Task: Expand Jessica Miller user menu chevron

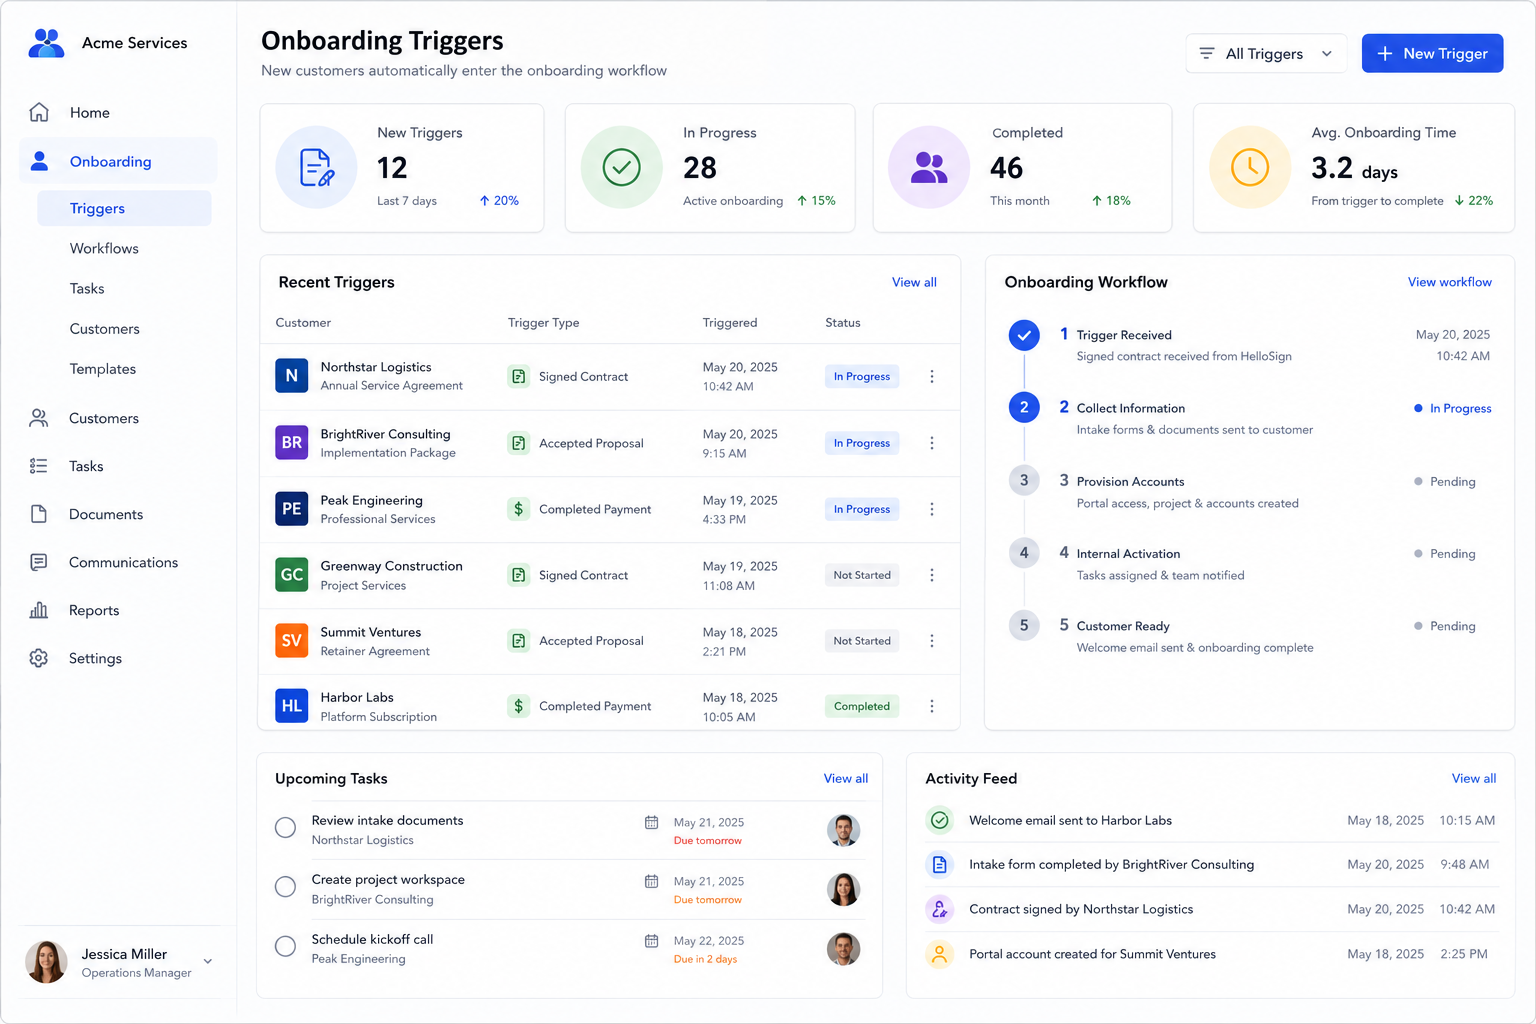Action: (x=208, y=961)
